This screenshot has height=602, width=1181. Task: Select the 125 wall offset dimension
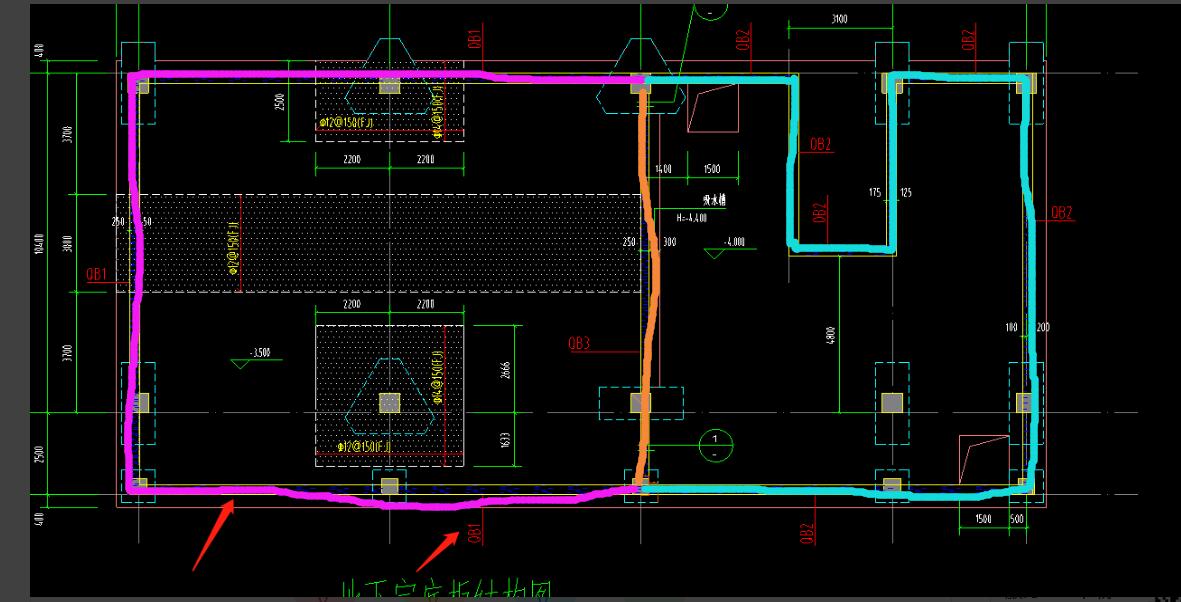905,194
